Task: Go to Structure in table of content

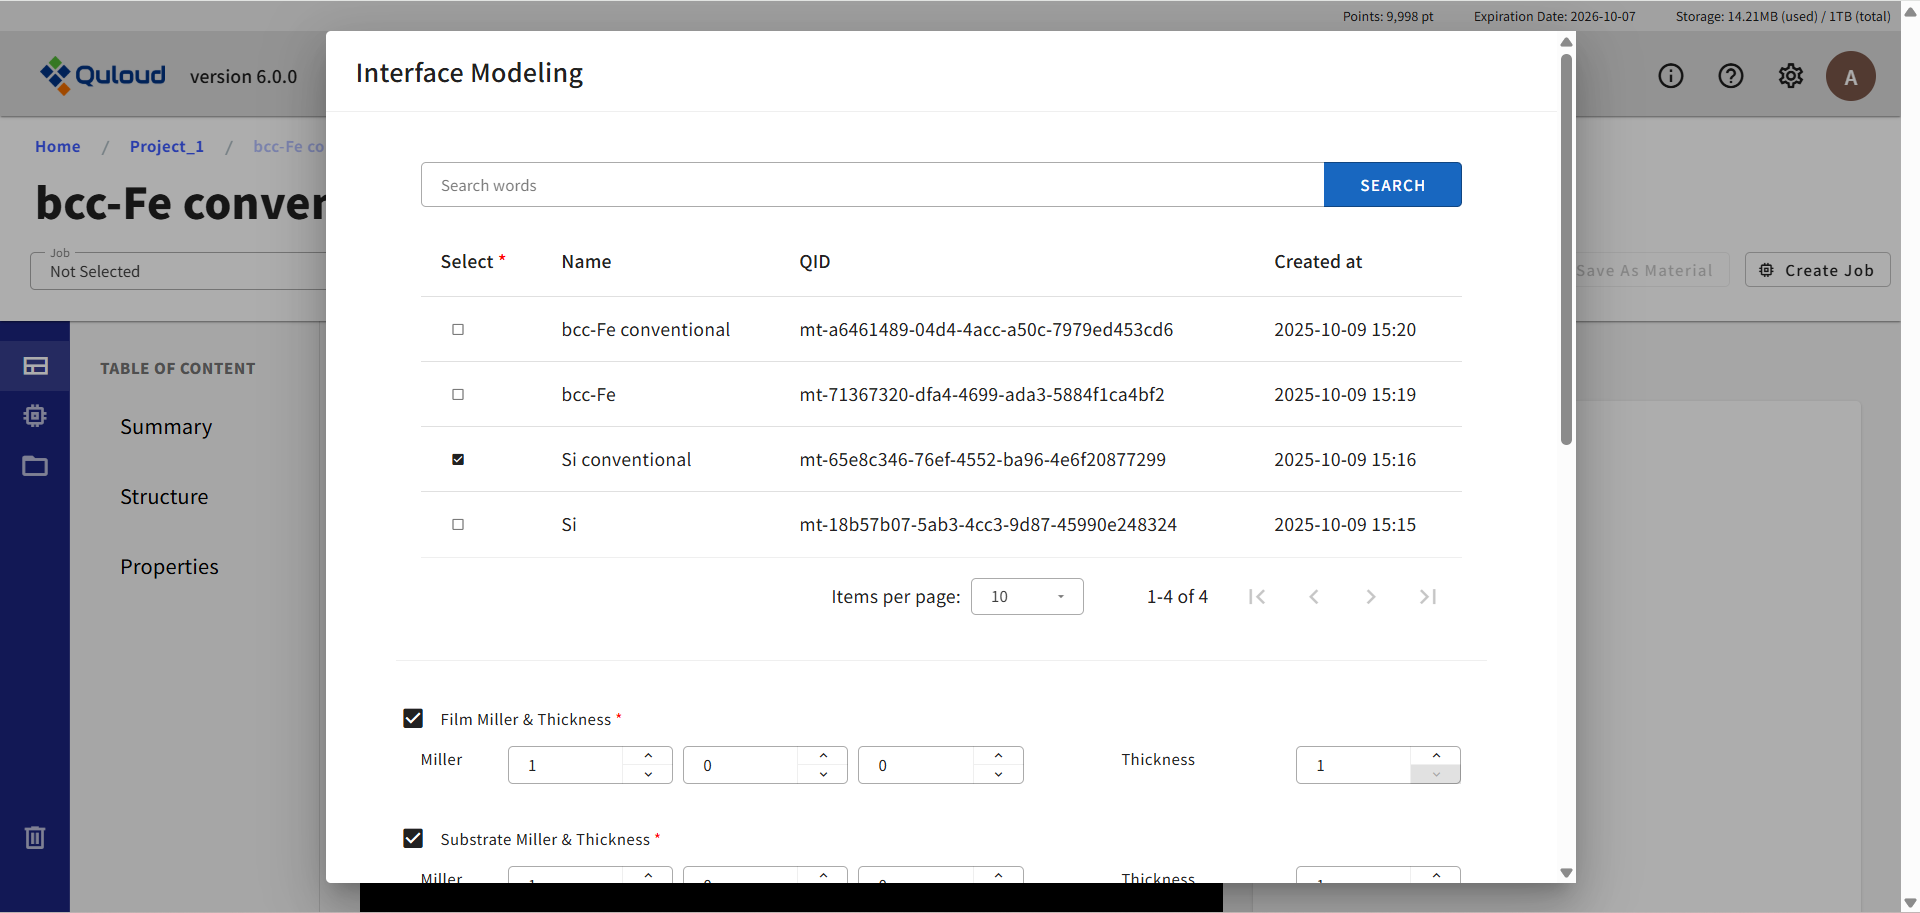Action: pos(164,497)
